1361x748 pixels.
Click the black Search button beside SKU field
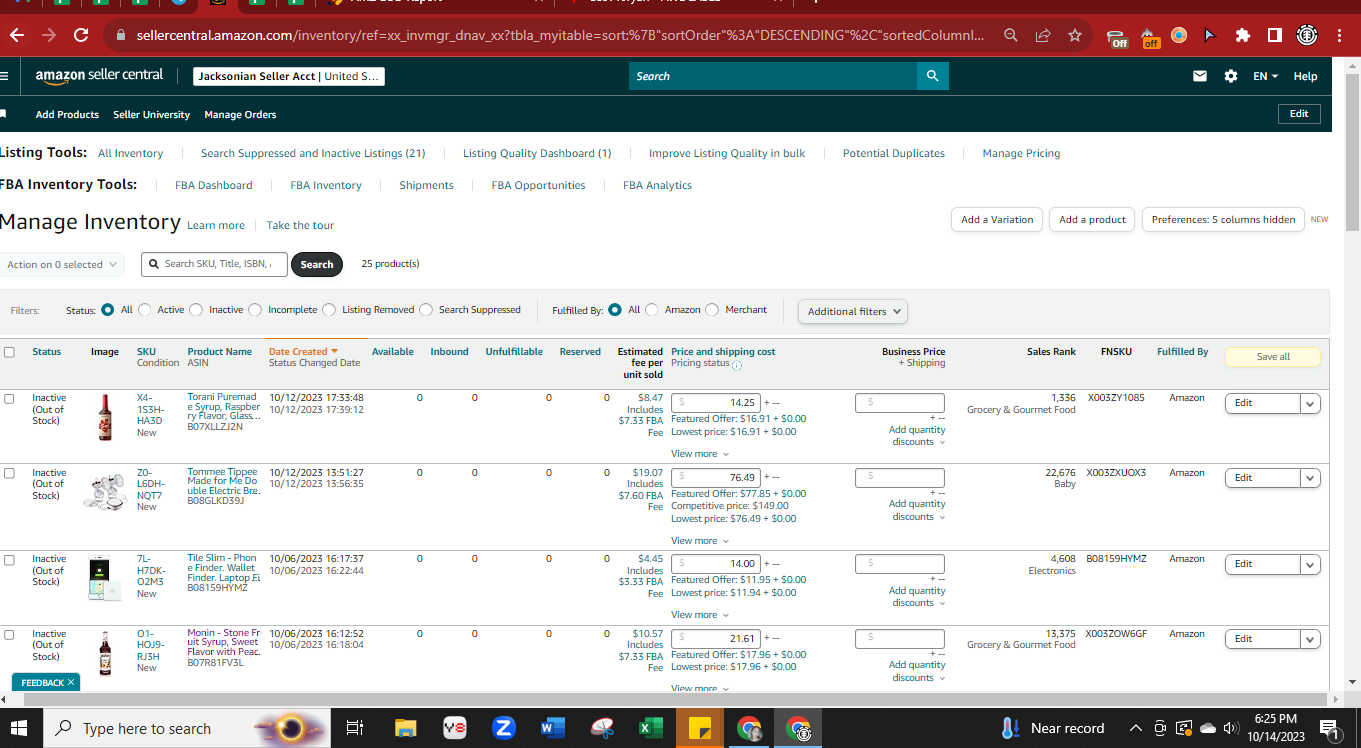pos(317,265)
